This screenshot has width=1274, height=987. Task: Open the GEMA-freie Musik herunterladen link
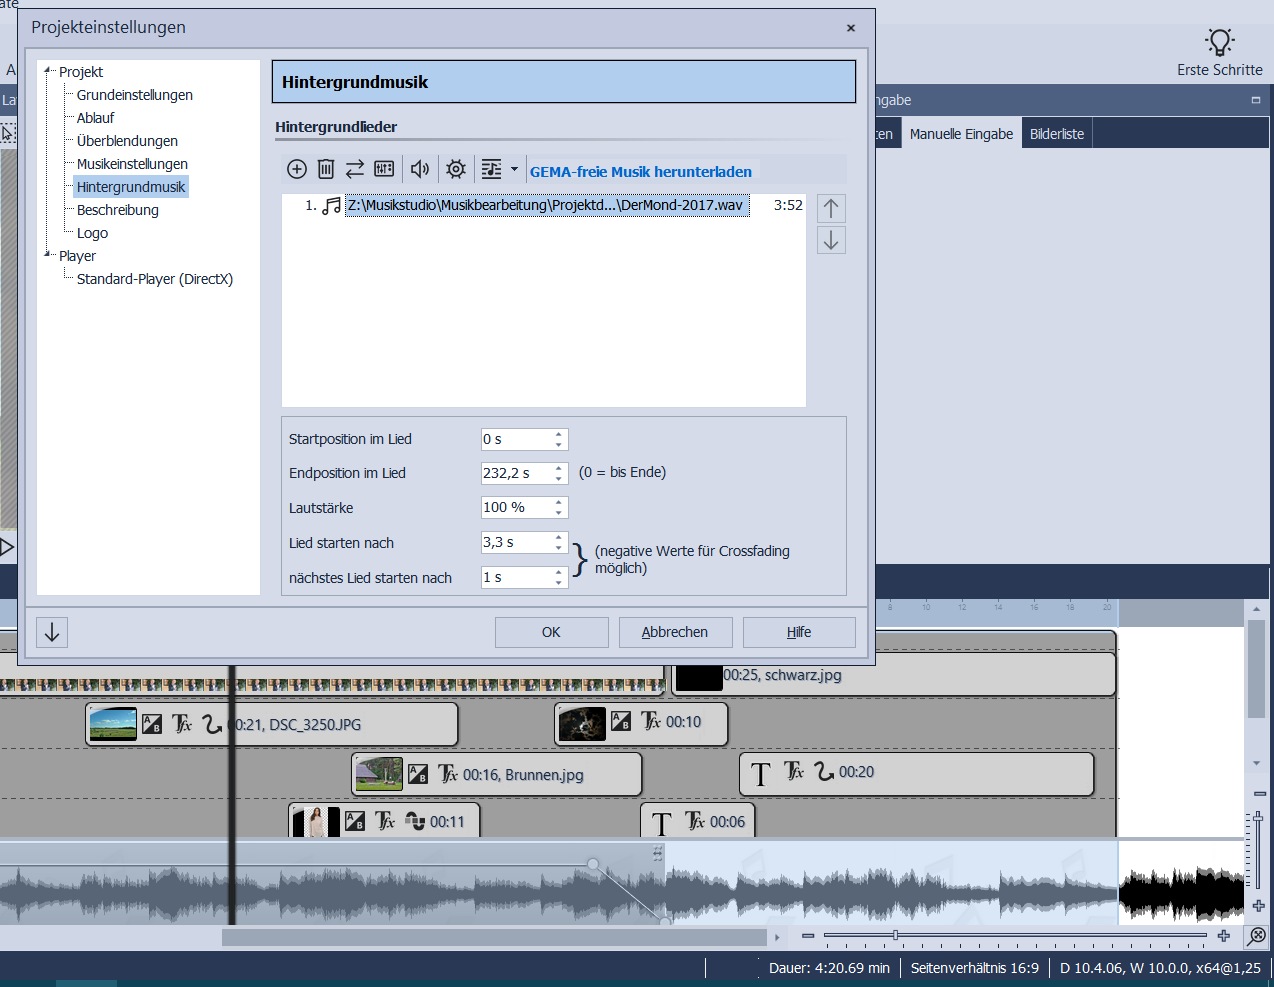click(640, 172)
